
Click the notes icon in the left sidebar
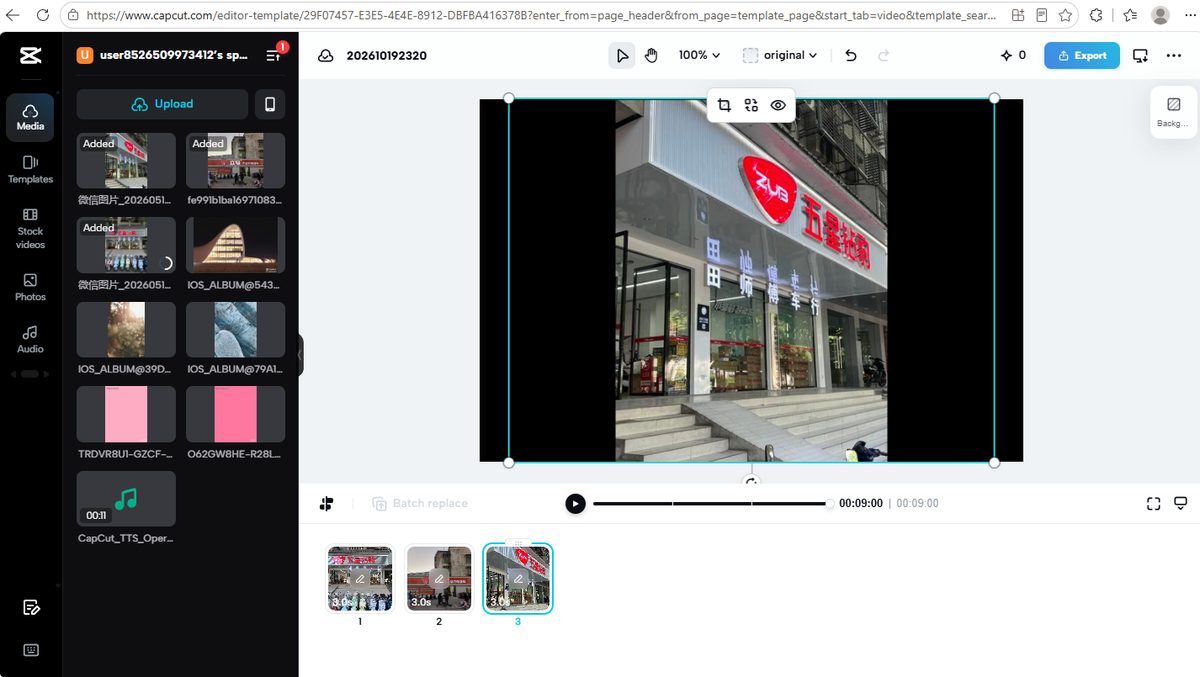31,607
